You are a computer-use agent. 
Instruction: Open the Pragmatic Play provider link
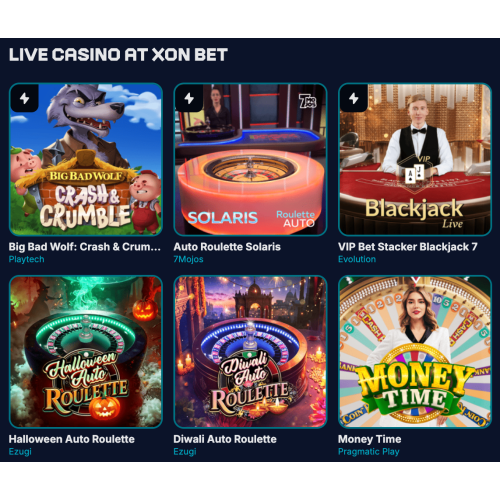tap(369, 452)
